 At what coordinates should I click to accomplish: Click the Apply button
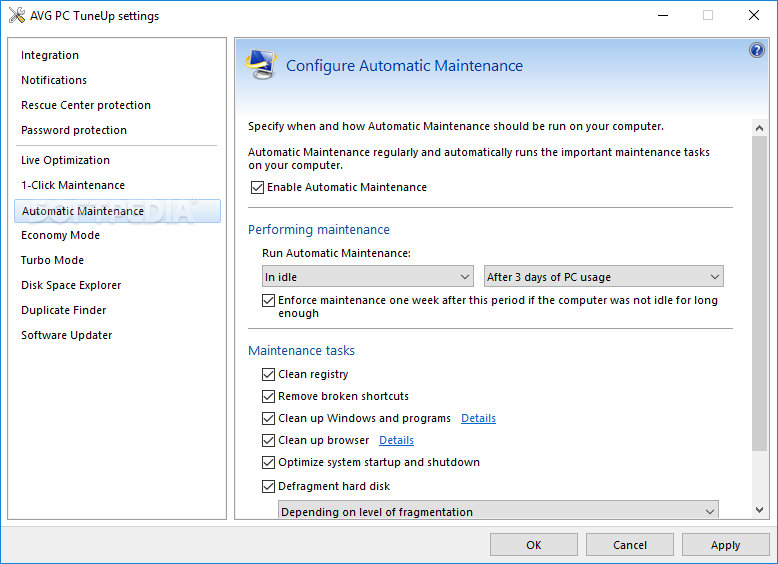(725, 545)
